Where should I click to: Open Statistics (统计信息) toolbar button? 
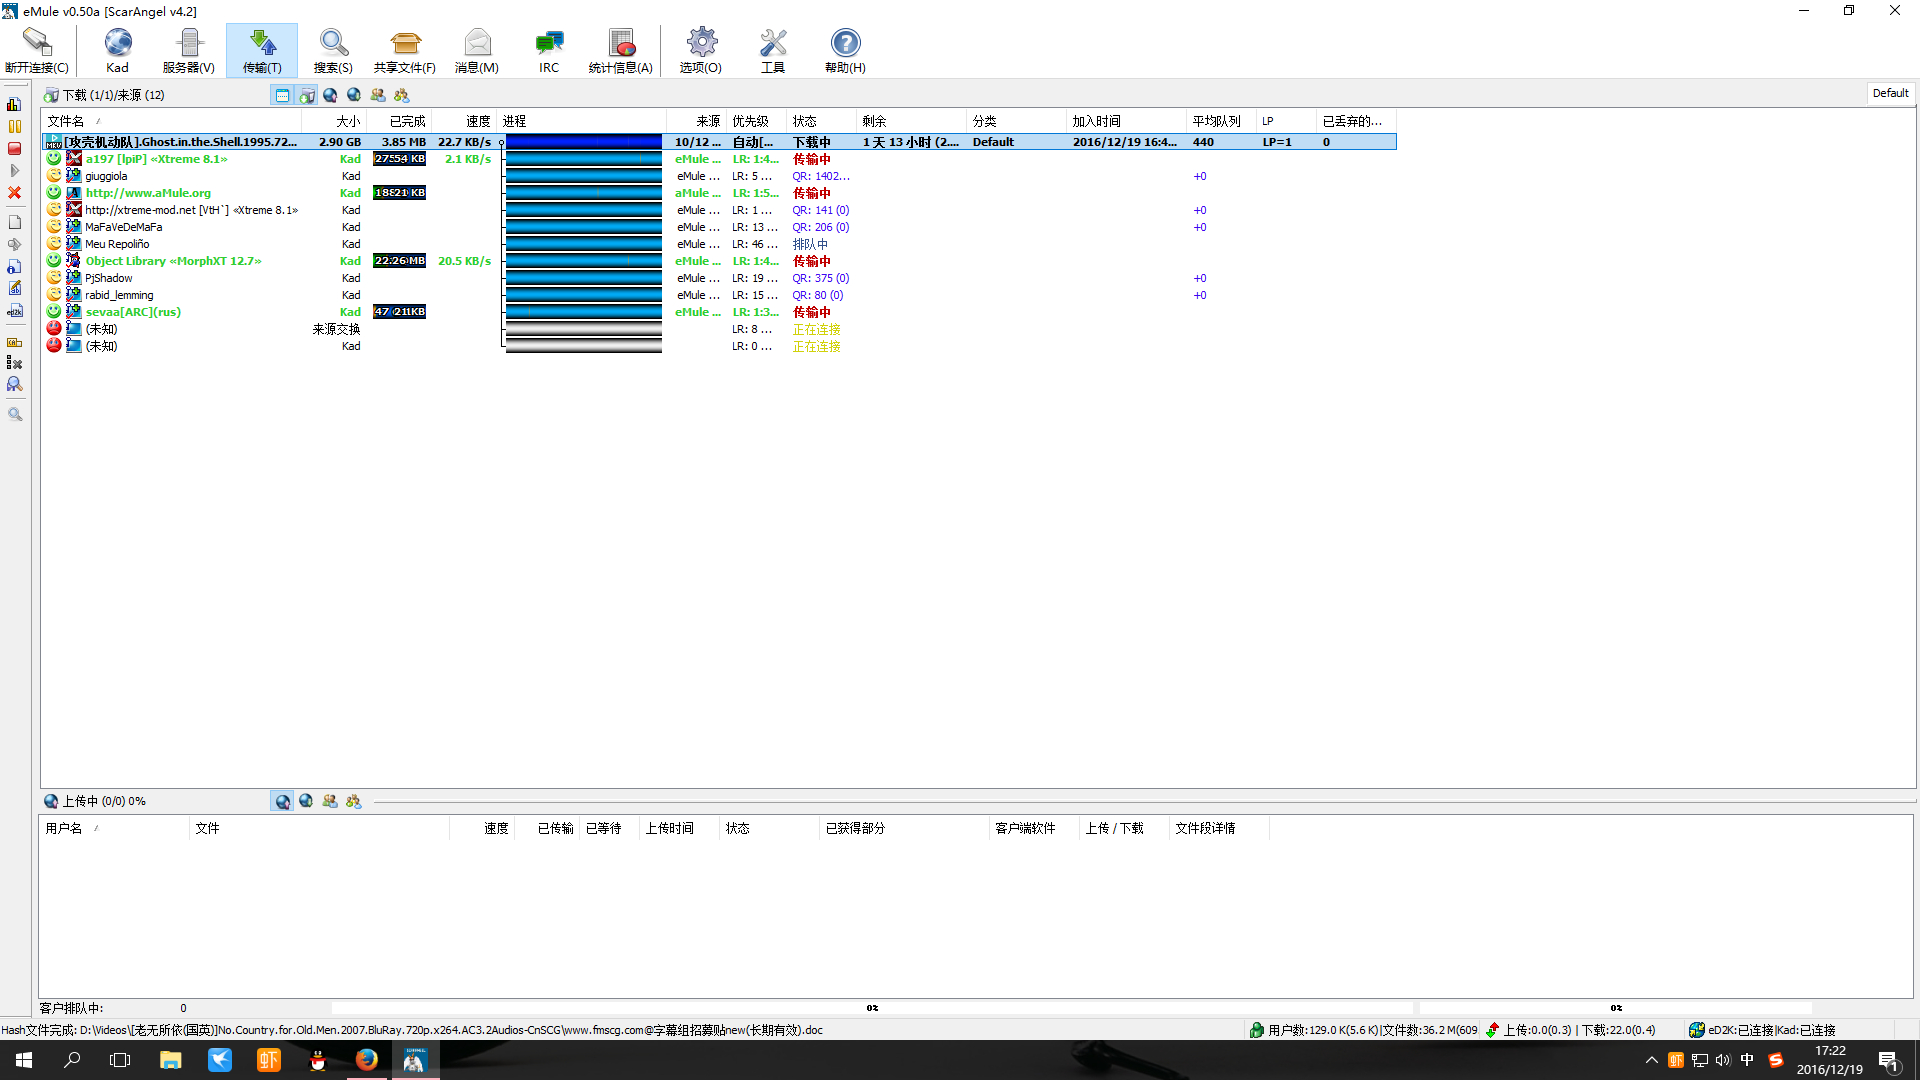620,50
